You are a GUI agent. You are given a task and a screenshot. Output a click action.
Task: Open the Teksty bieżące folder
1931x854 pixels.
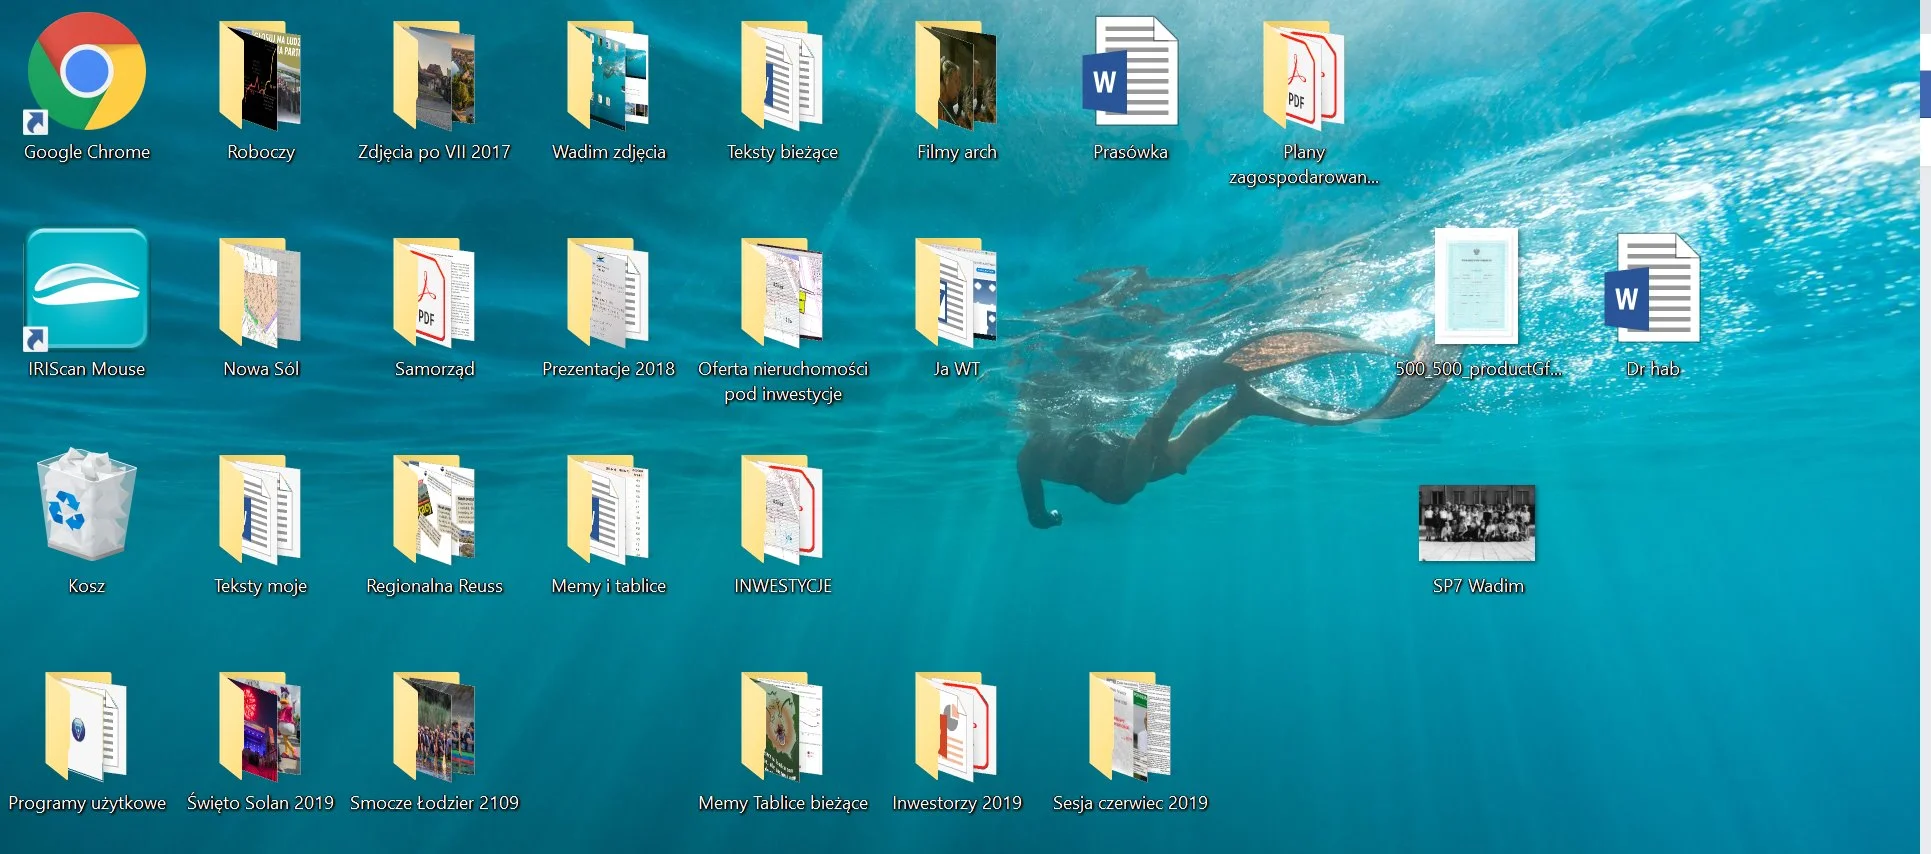pos(782,76)
